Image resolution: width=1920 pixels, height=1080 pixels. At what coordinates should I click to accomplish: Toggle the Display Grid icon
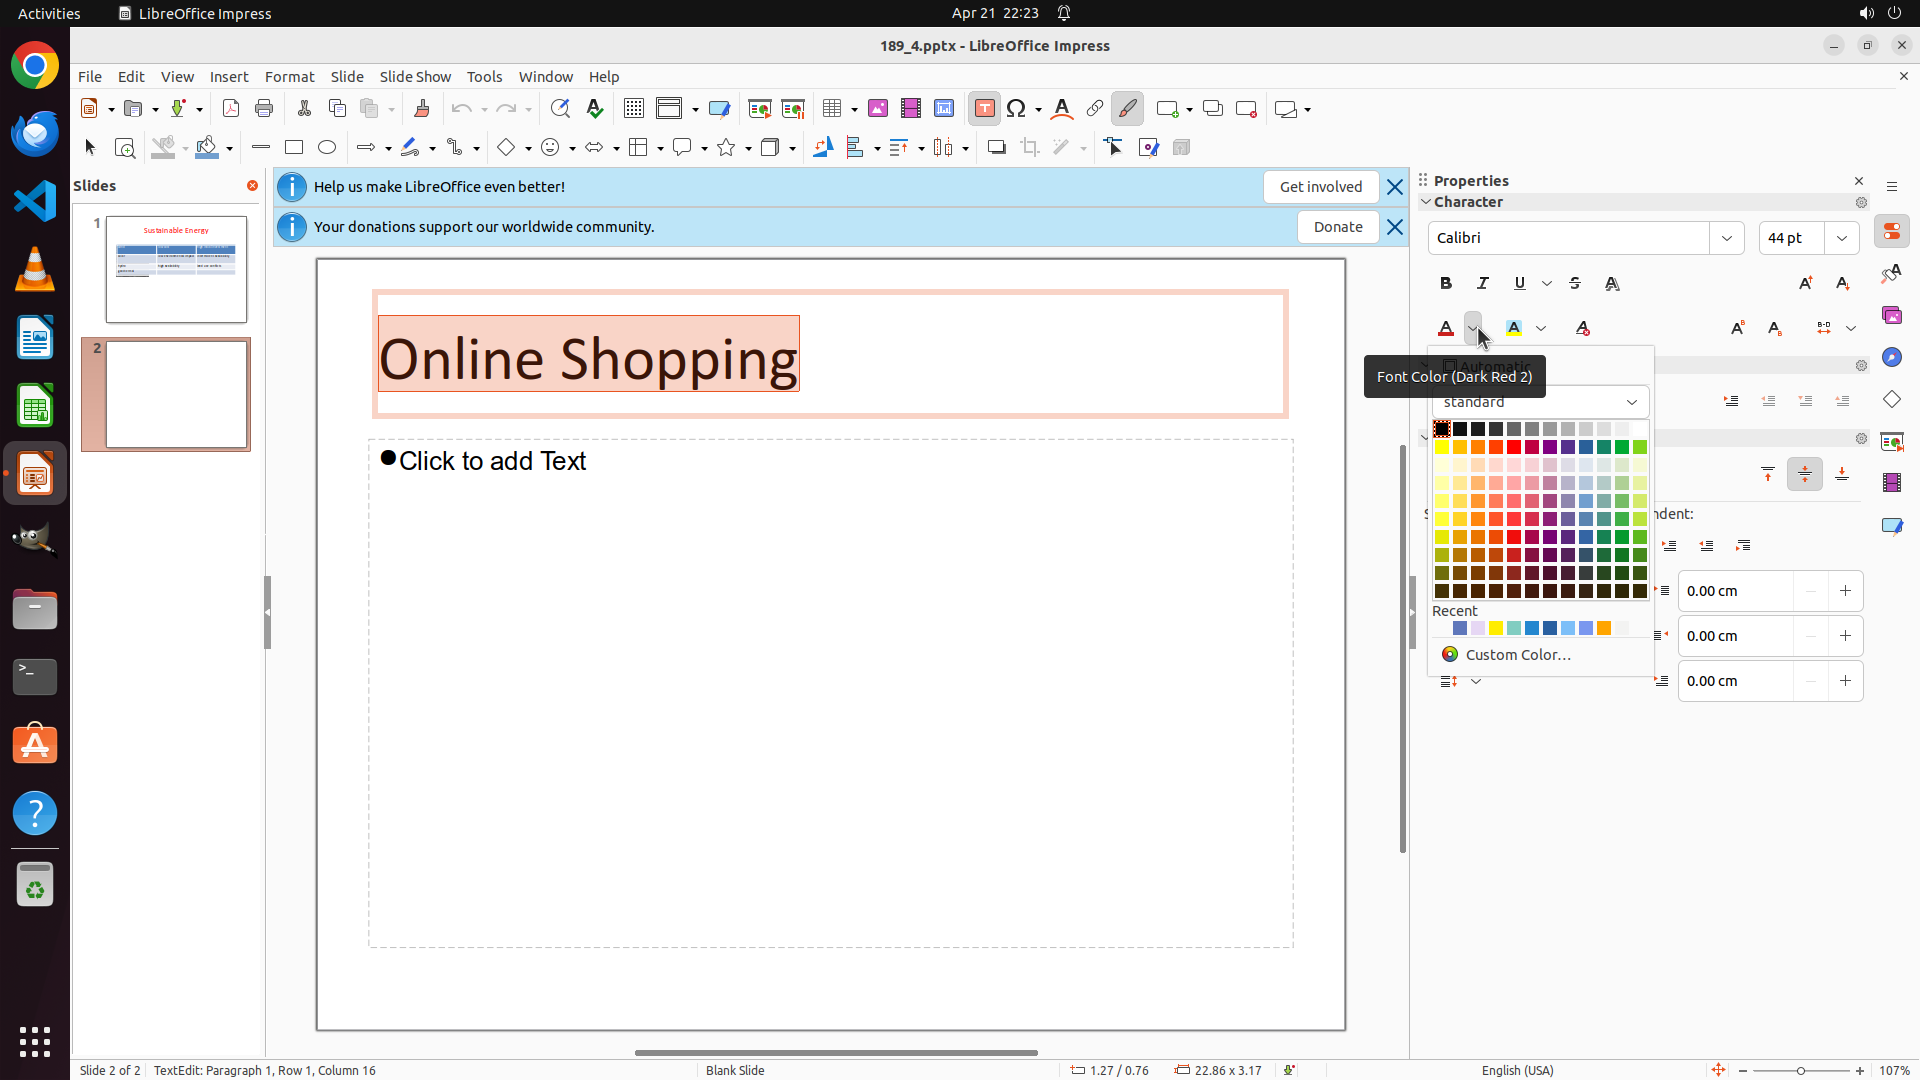point(634,109)
